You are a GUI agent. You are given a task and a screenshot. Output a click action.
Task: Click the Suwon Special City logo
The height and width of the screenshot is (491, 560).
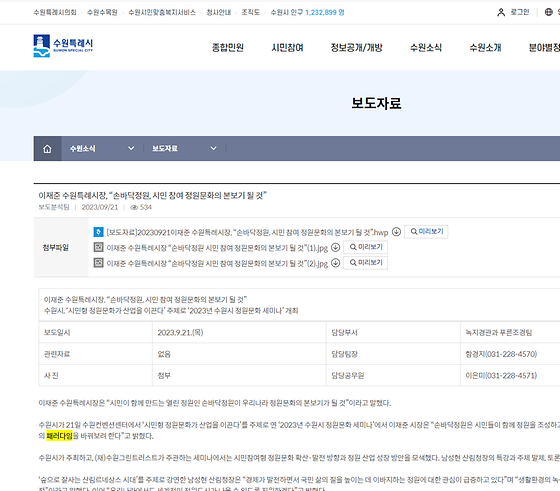(63, 46)
